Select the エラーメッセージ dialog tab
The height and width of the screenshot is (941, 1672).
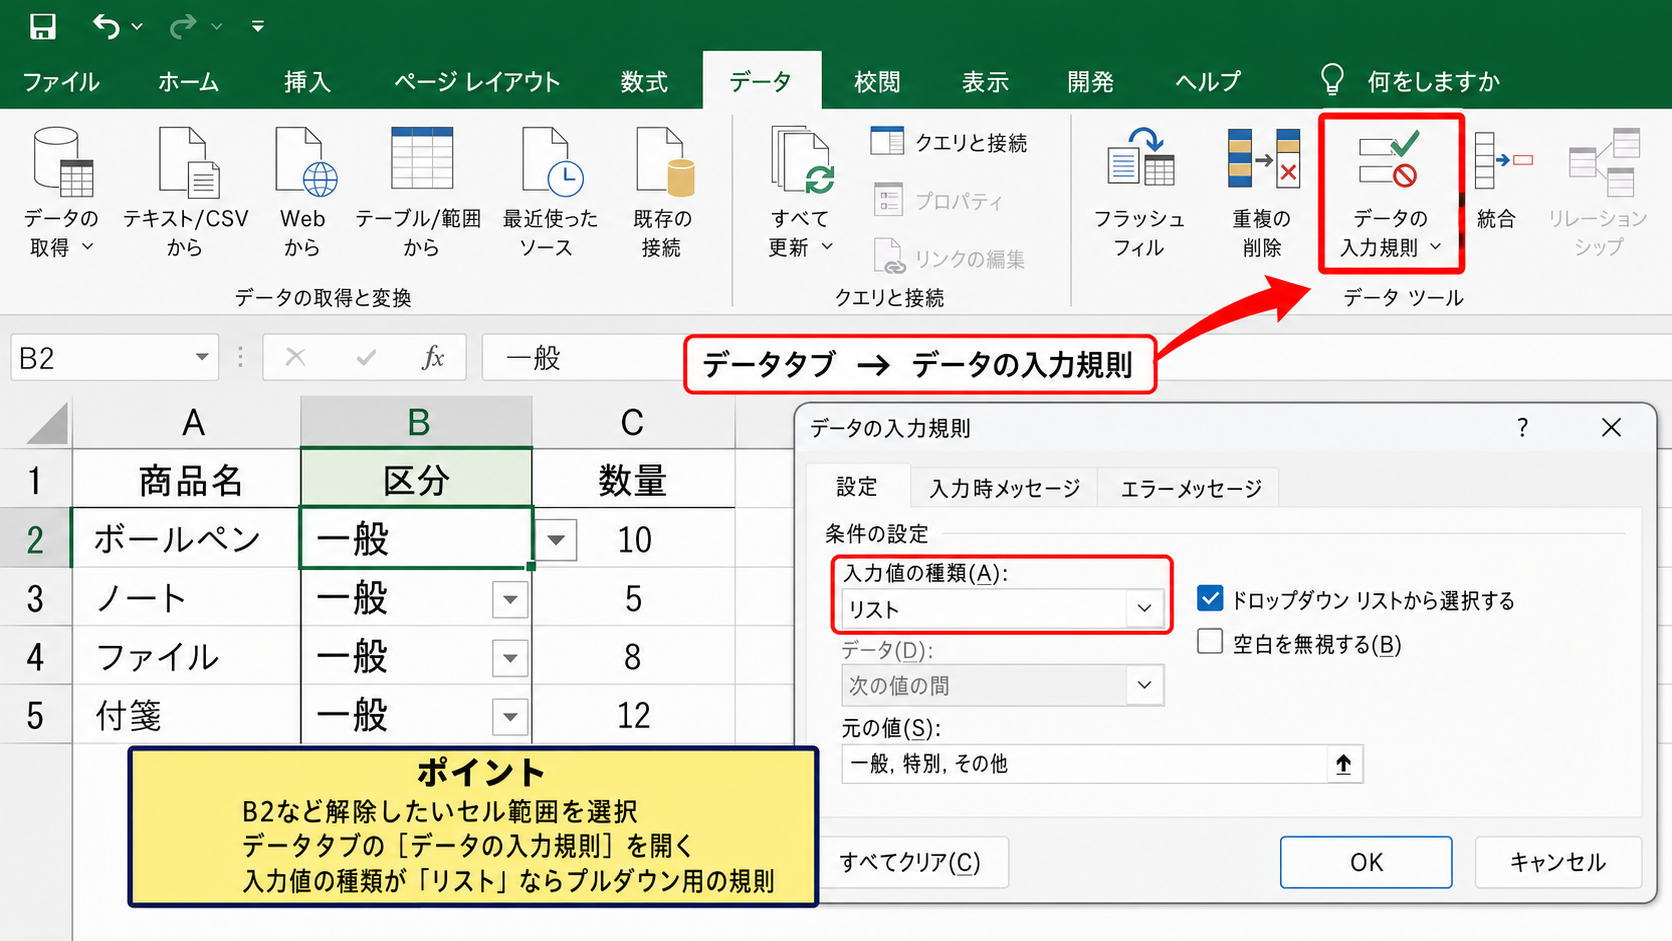pyautogui.click(x=1190, y=488)
